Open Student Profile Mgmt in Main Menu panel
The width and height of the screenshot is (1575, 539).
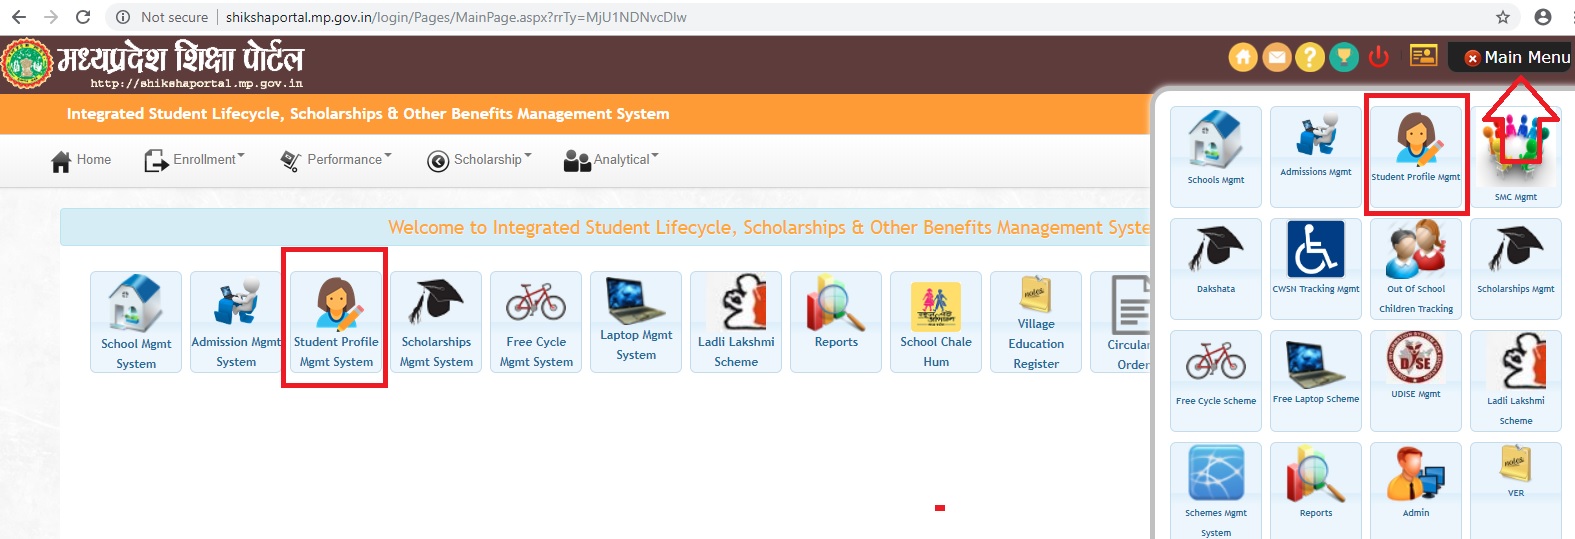click(1416, 153)
